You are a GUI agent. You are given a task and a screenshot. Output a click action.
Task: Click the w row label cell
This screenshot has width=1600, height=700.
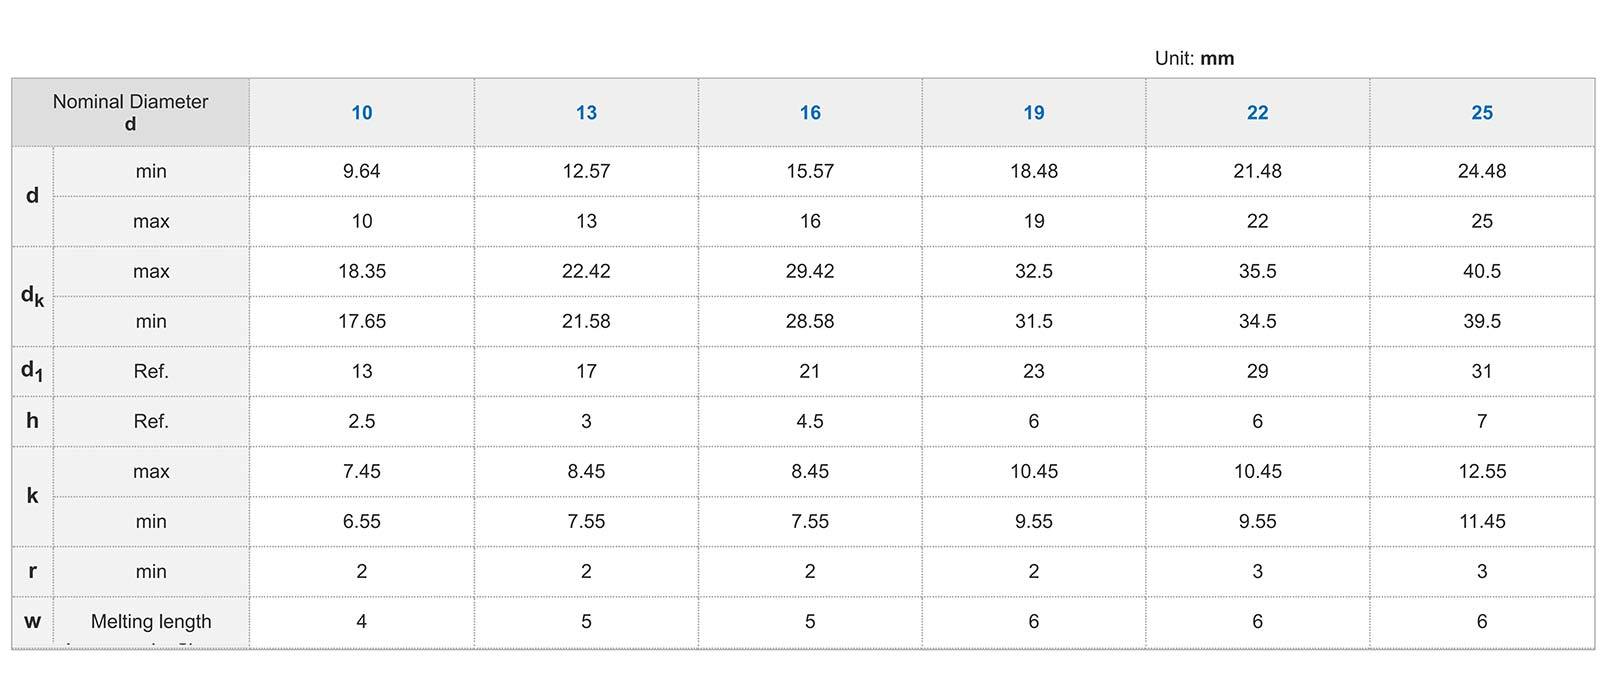click(33, 621)
